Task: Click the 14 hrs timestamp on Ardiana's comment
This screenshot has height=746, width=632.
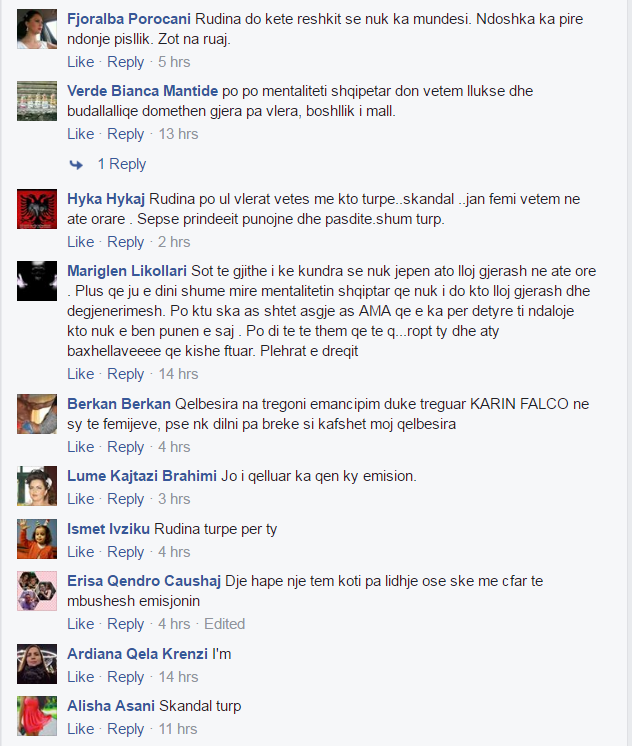Action: (178, 677)
